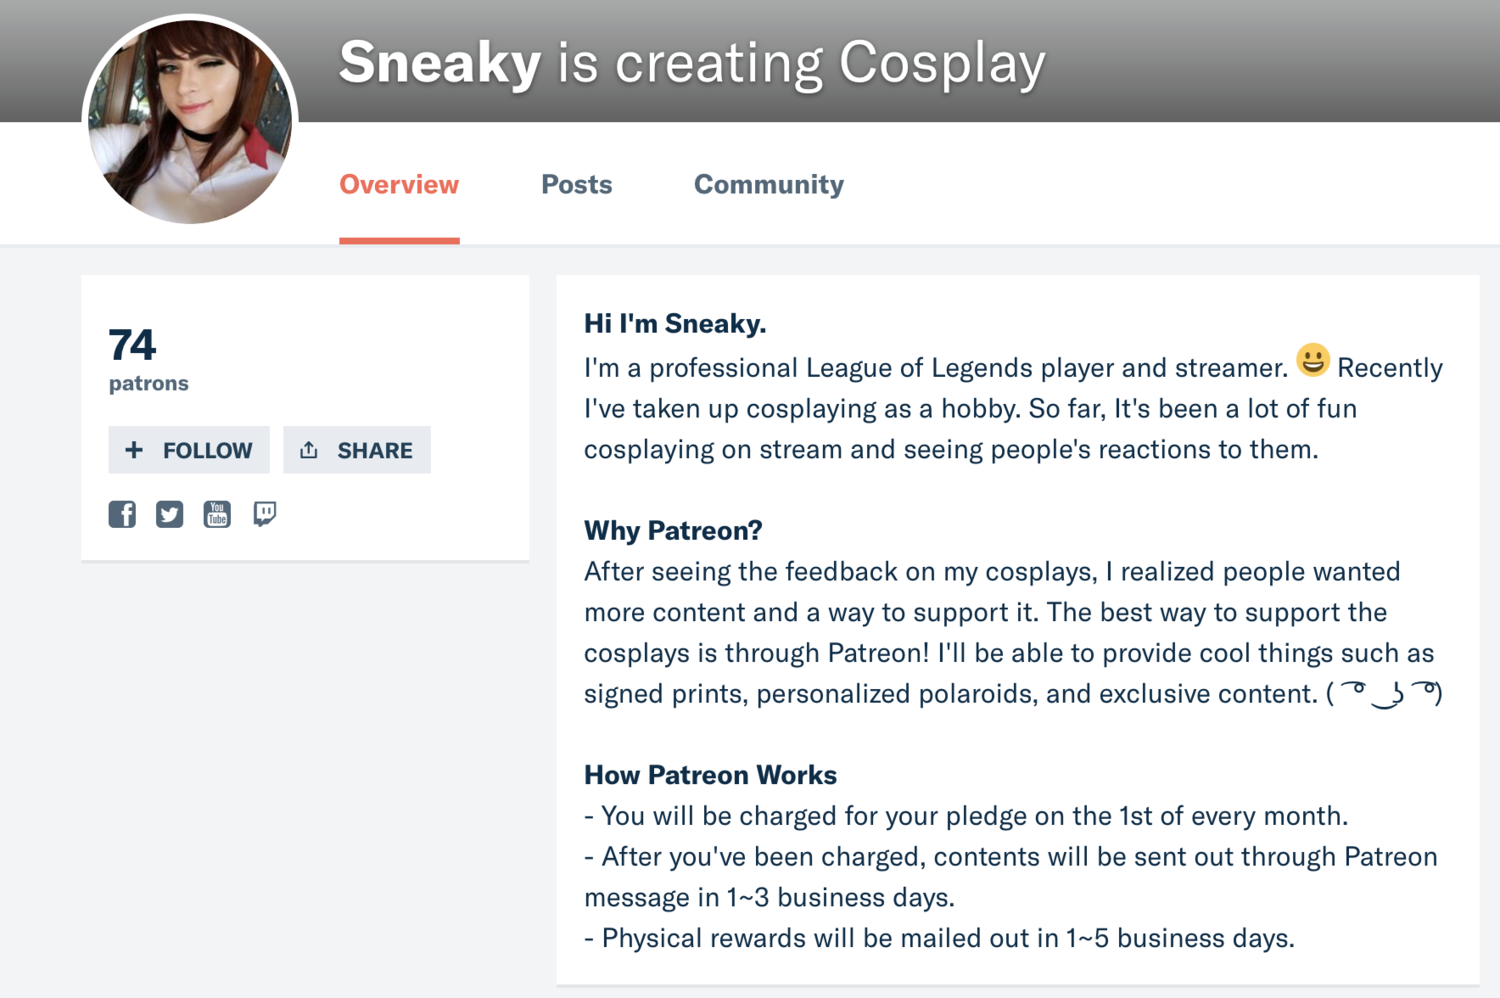Click the "Hi I'm Sneaky." heading

point(675,324)
